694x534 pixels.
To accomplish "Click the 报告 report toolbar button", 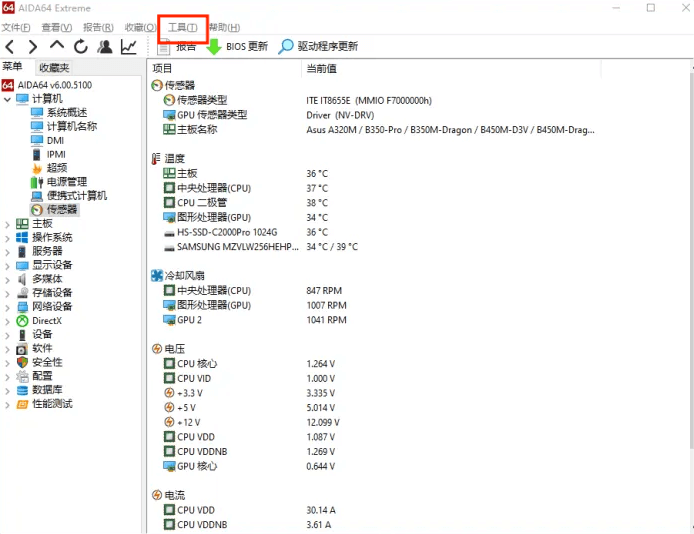I will click(x=177, y=46).
